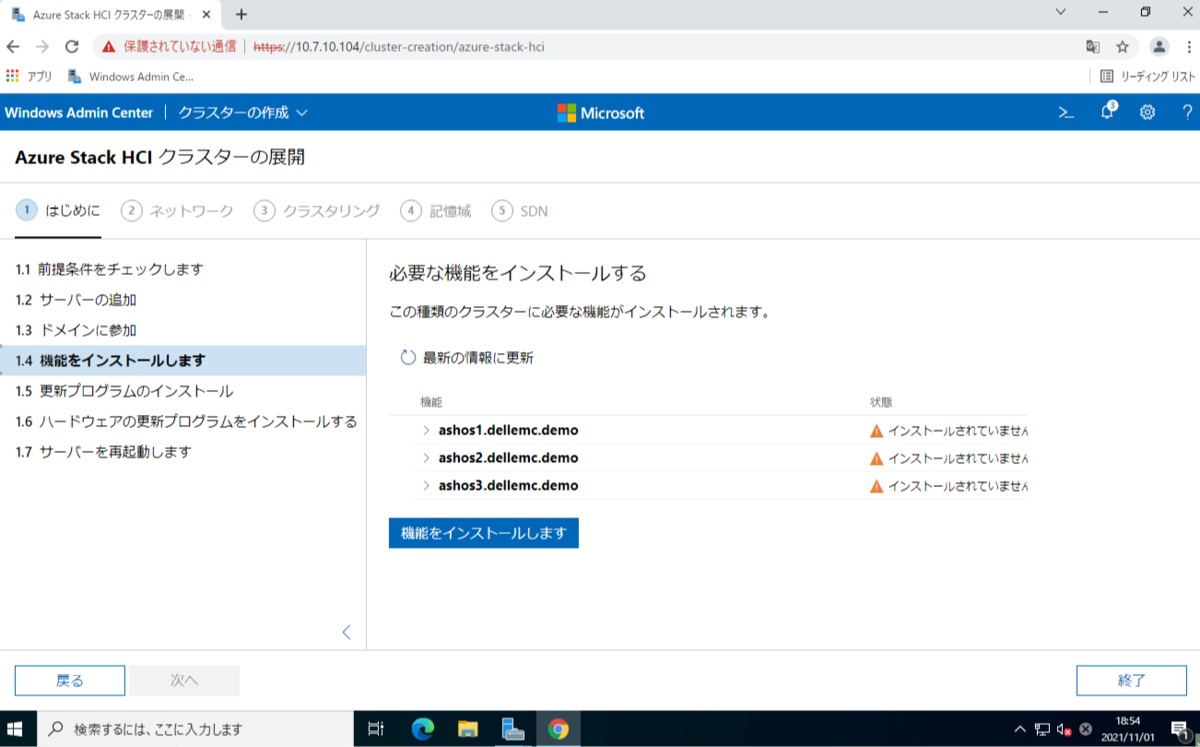Select the クラスタリング step tab
This screenshot has width=1200, height=747.
[x=317, y=211]
